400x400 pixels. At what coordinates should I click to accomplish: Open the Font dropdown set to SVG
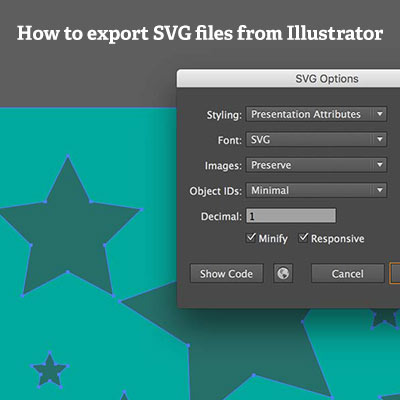click(316, 140)
